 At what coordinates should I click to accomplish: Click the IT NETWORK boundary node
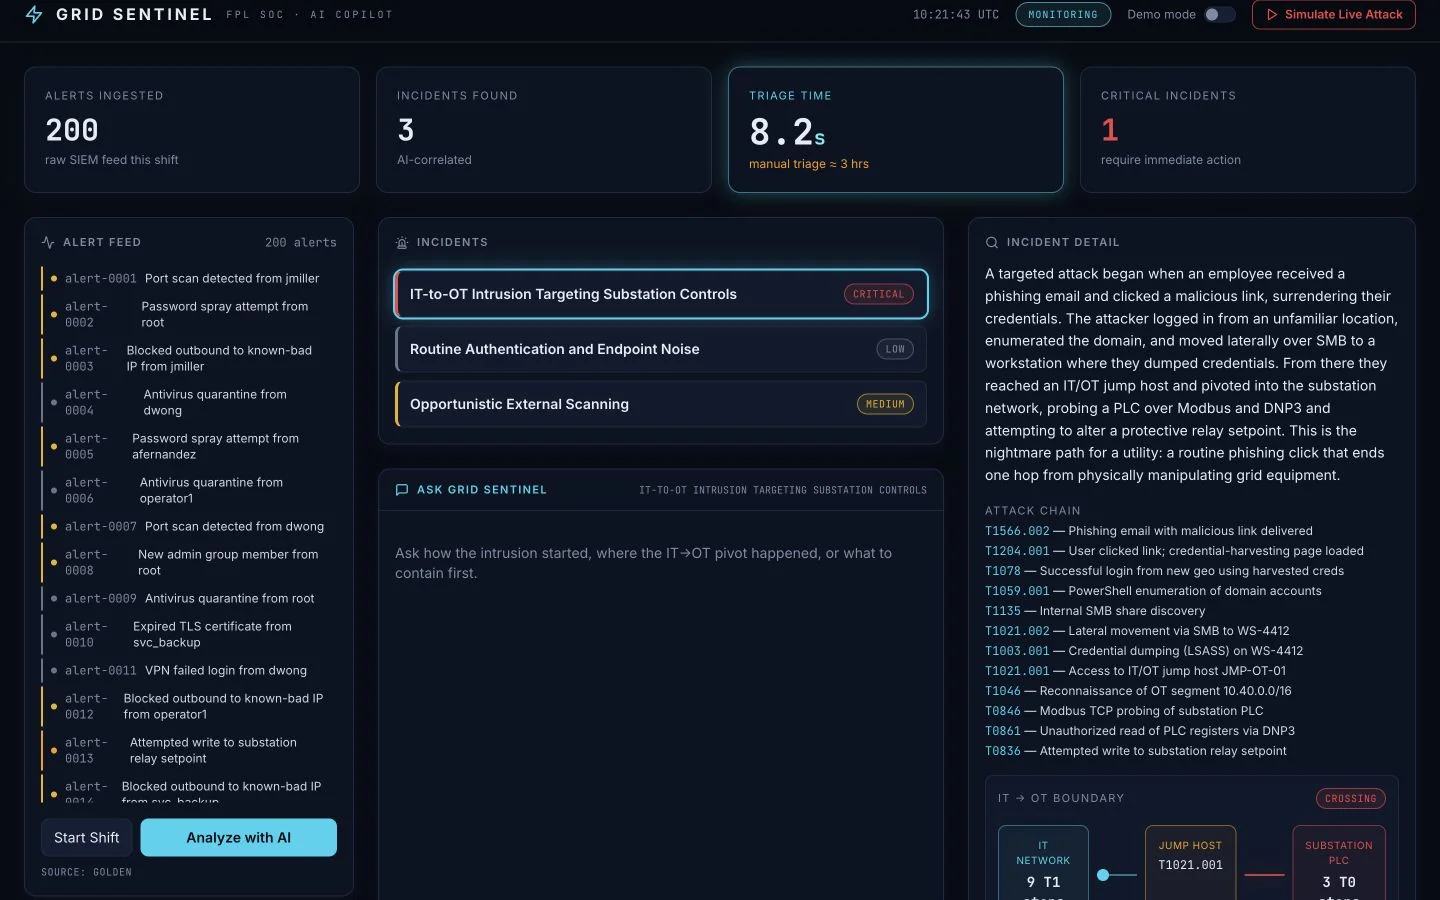pyautogui.click(x=1043, y=863)
